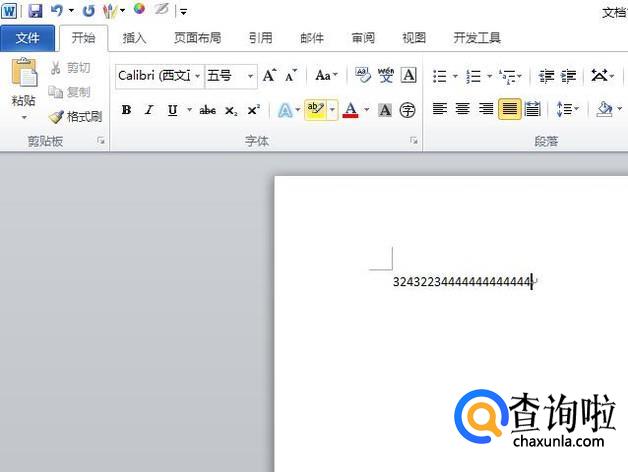
Task: Open the underline style dropdown arrow
Action: pos(189,109)
